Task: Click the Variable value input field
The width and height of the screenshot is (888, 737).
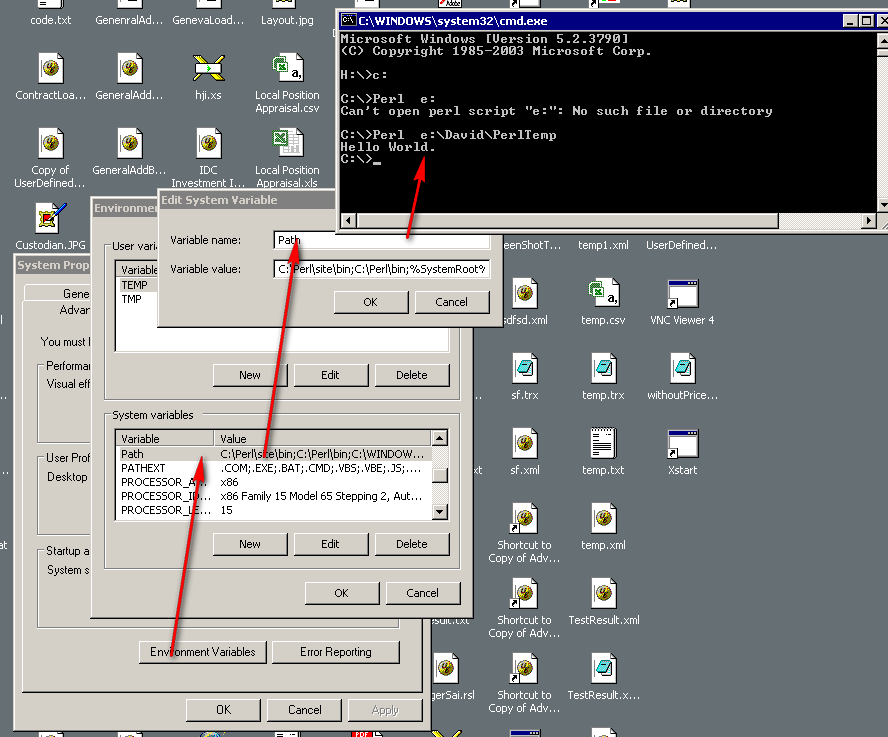Action: click(x=382, y=269)
